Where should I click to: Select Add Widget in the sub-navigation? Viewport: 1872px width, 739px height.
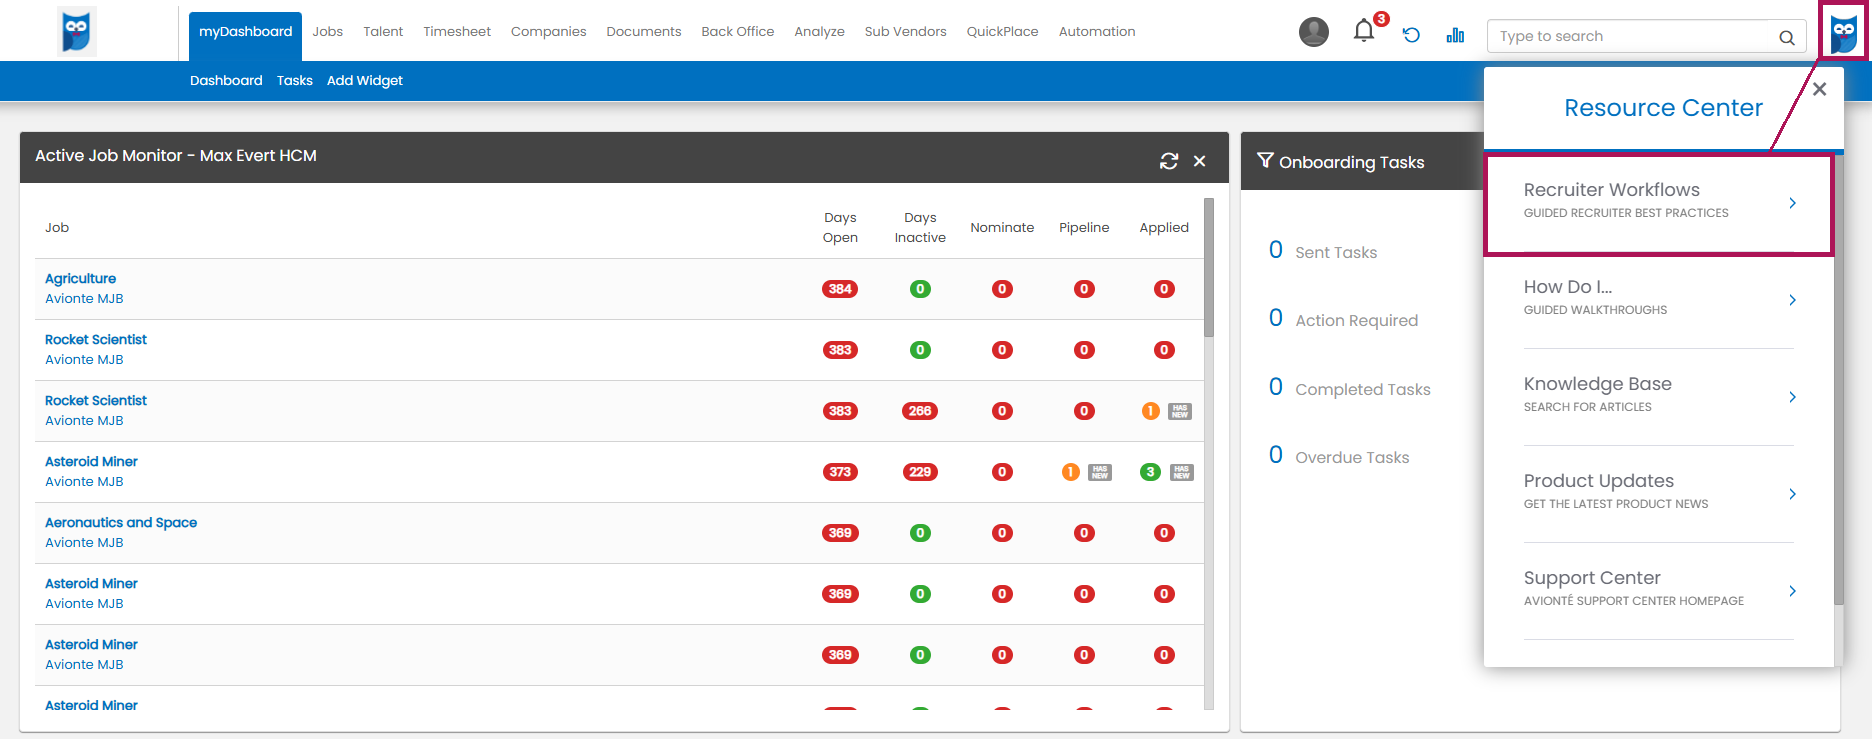coord(364,81)
